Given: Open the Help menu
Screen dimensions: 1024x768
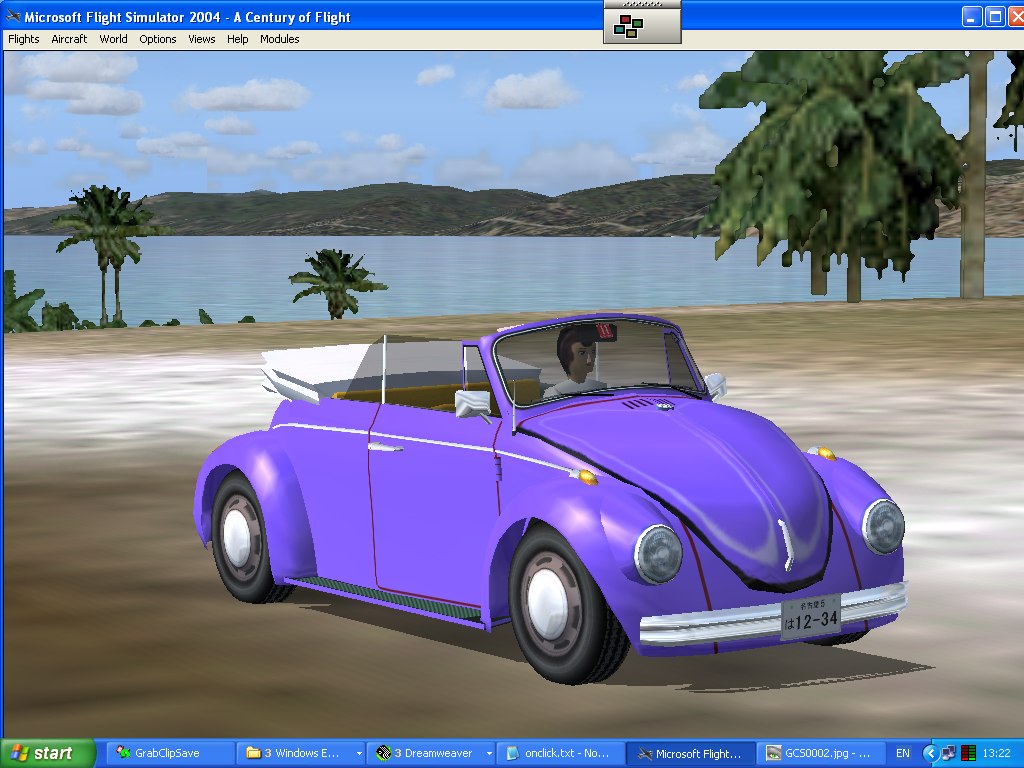Looking at the screenshot, I should pos(238,39).
